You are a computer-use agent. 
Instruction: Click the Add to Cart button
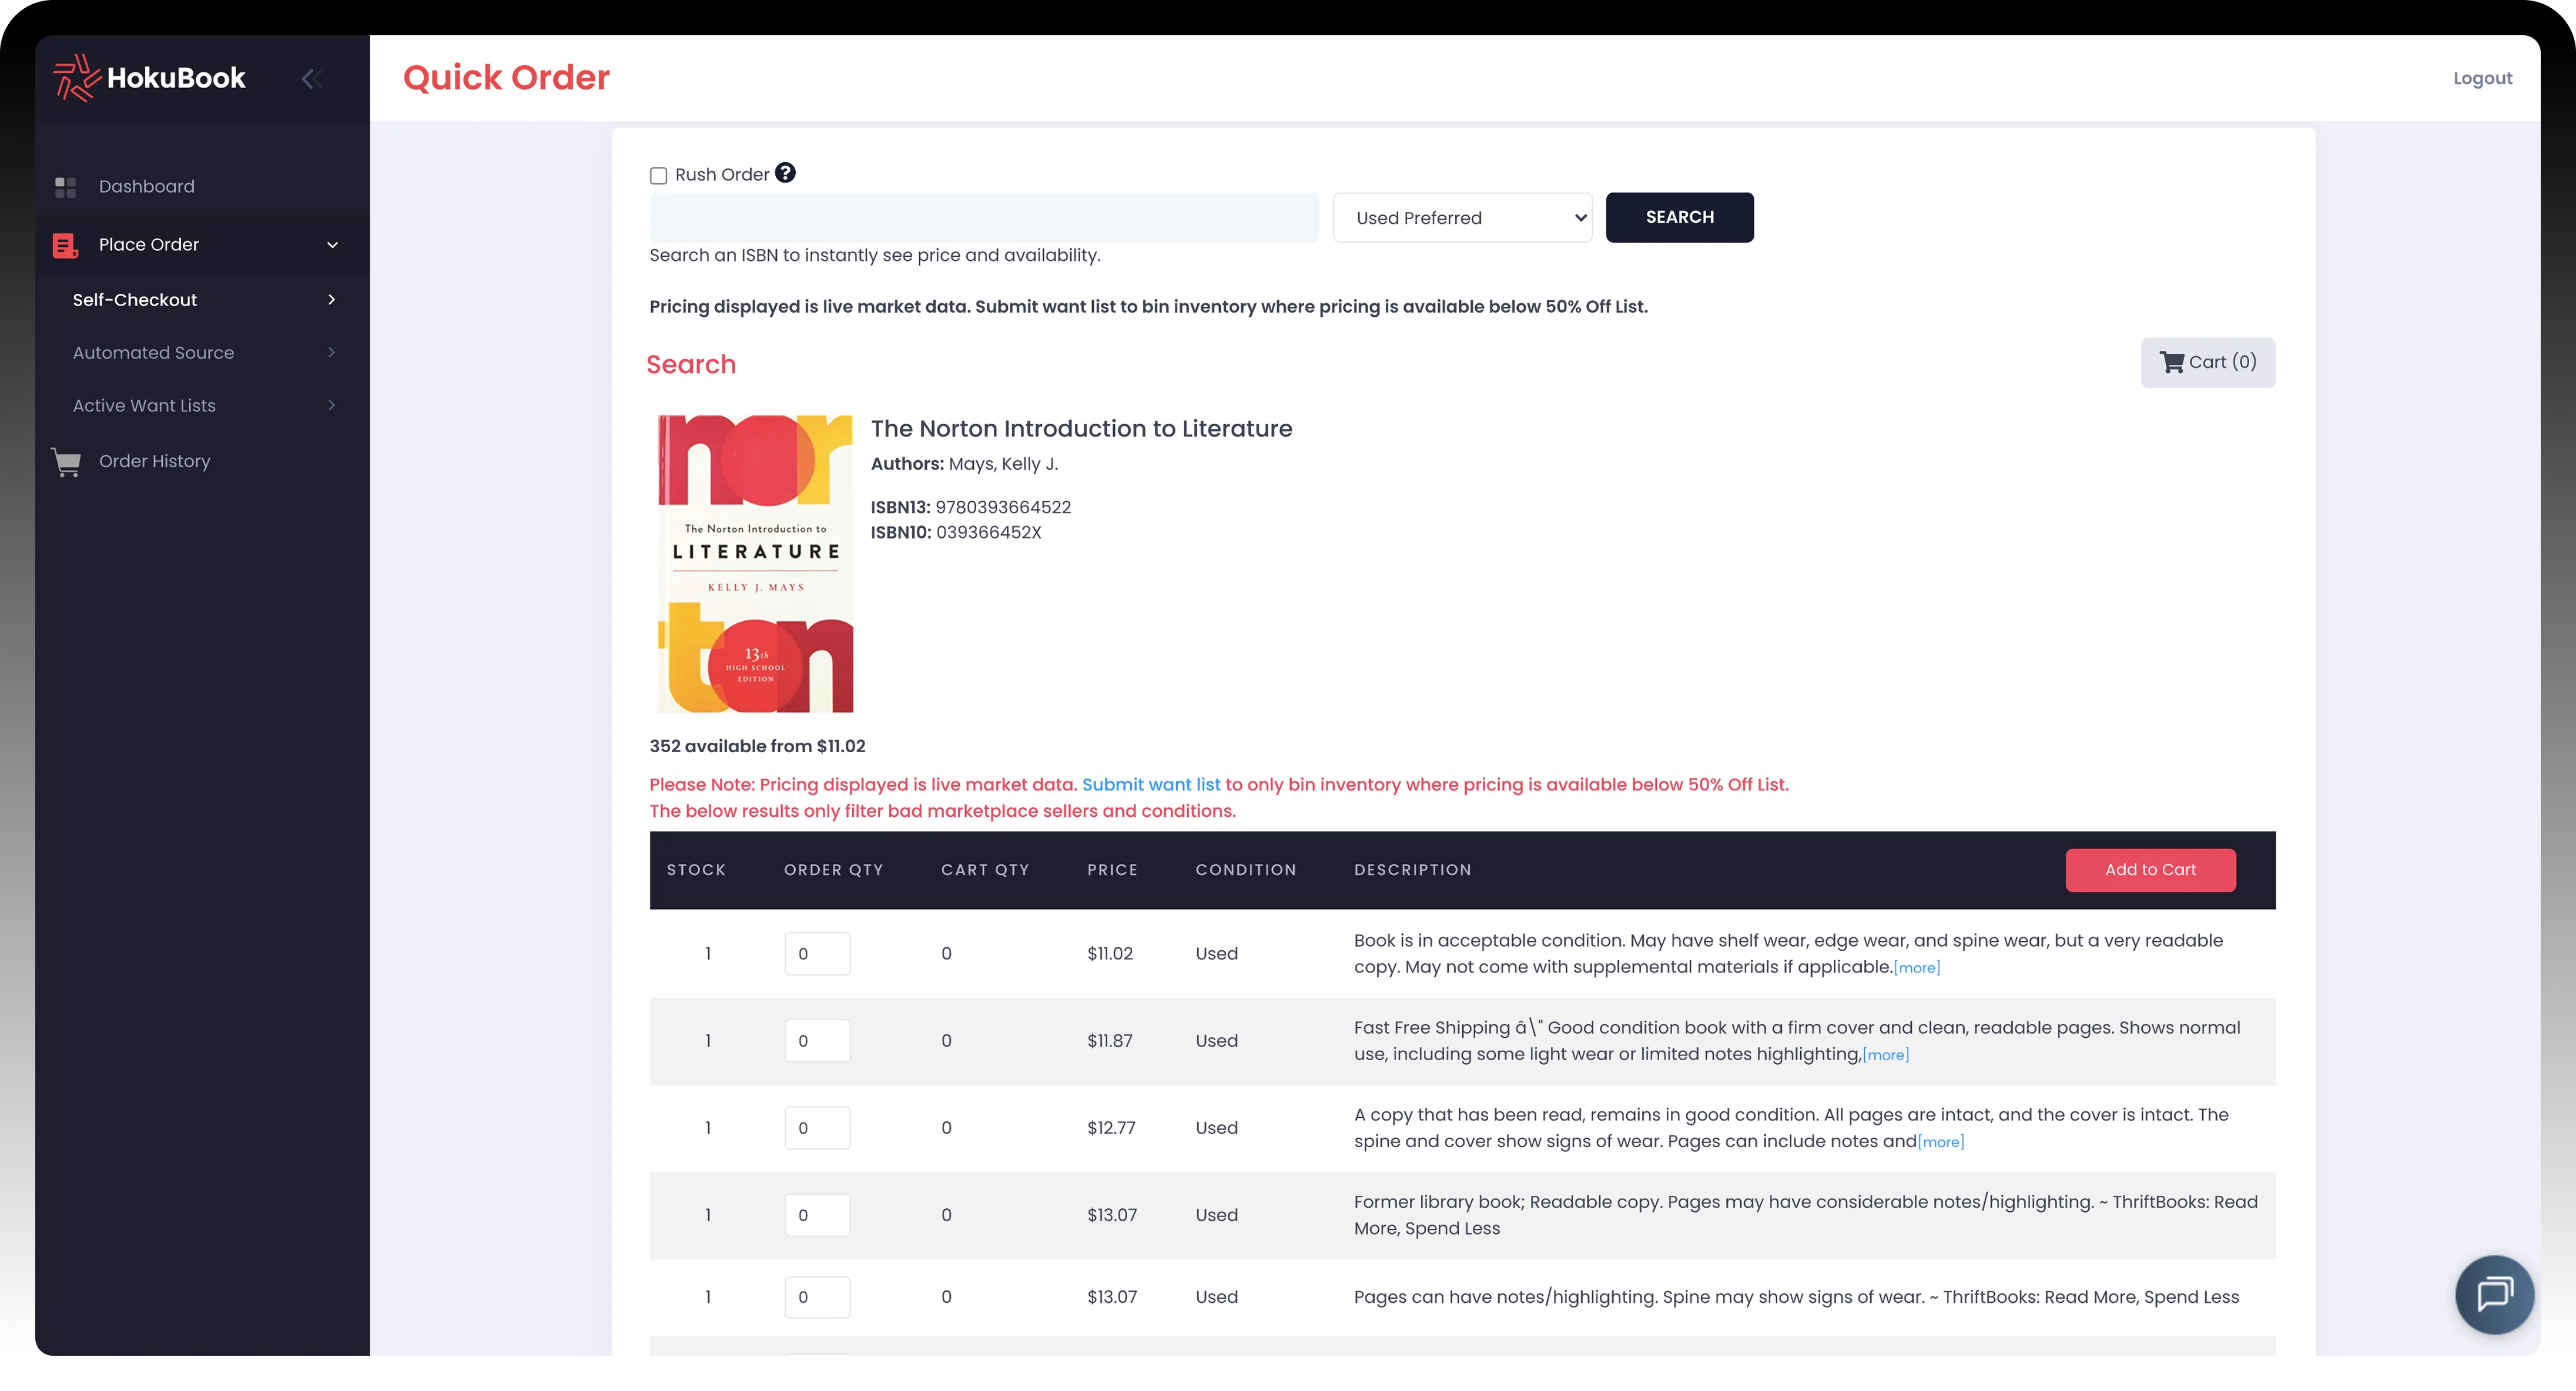(x=2149, y=870)
